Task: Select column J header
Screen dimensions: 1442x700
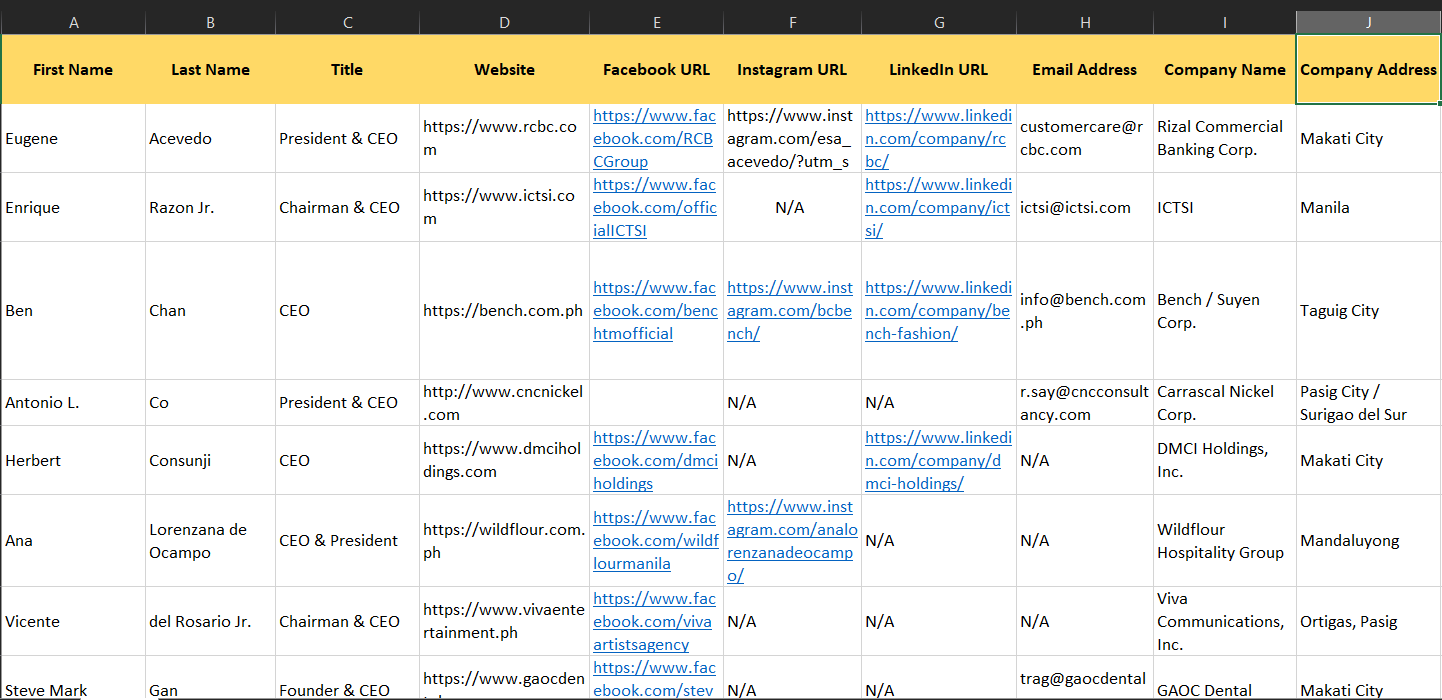Action: point(1368,22)
